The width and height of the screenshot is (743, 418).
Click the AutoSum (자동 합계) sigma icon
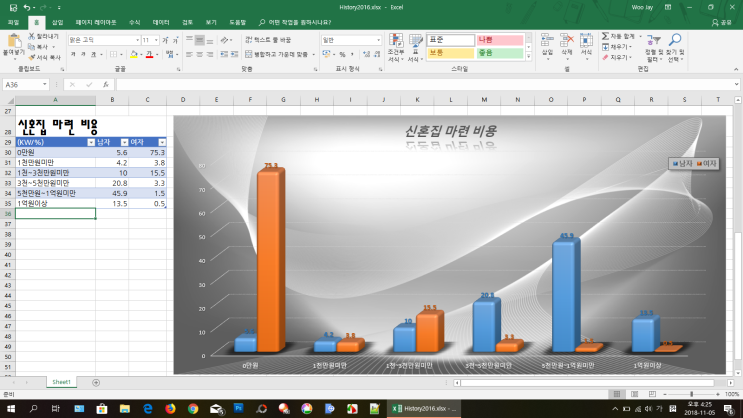(x=606, y=36)
